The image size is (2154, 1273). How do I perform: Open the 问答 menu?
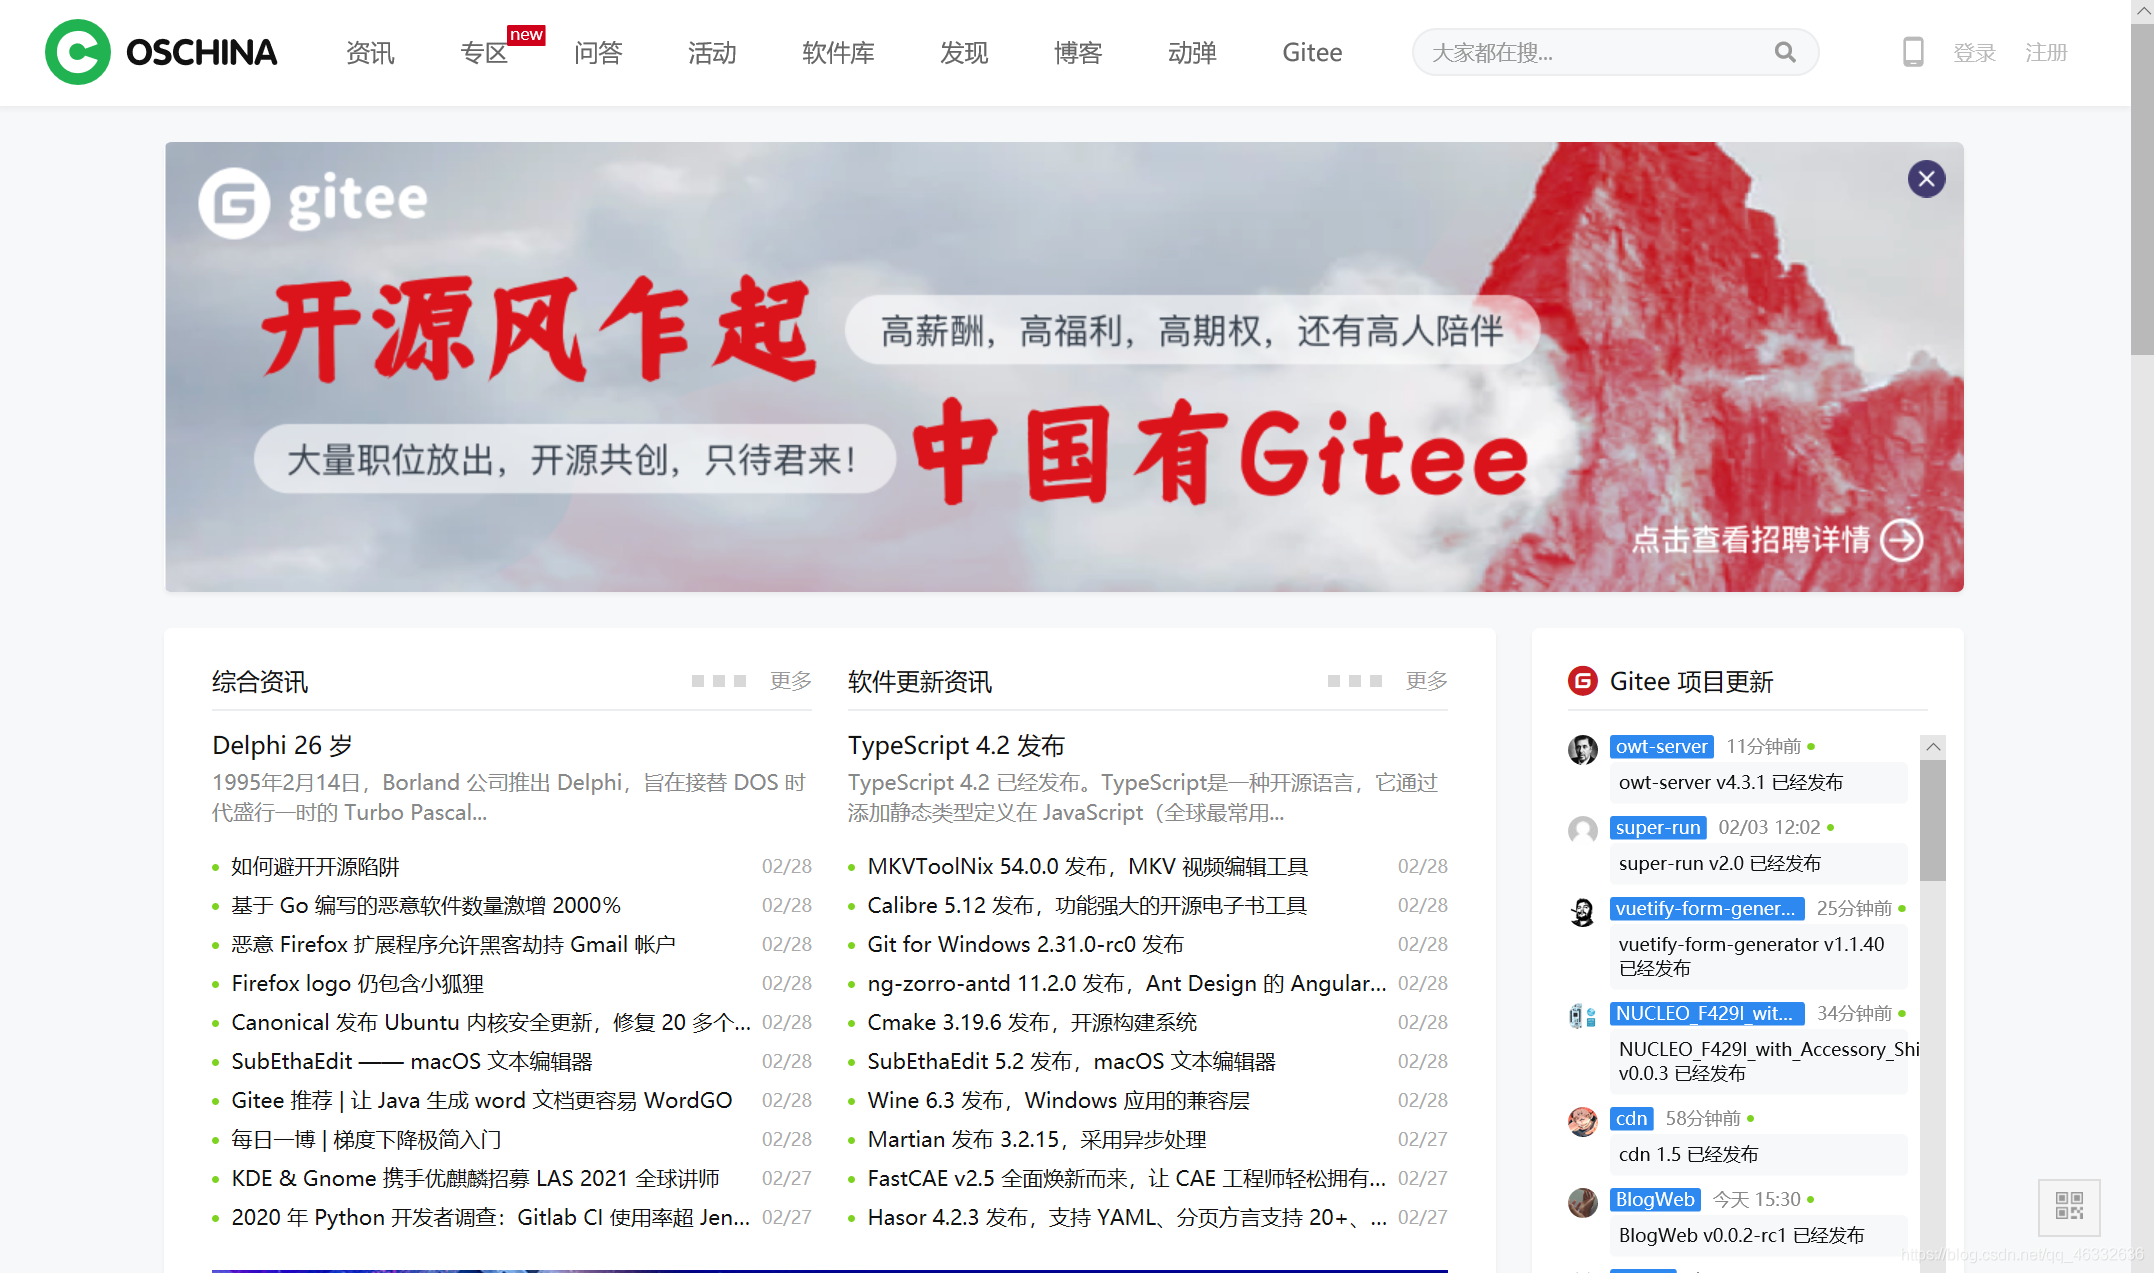pos(598,52)
